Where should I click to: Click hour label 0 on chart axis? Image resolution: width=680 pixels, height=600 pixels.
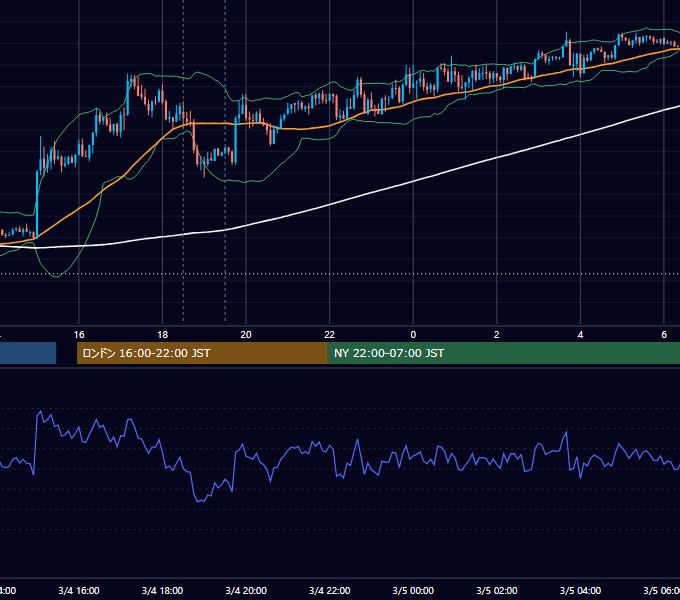point(413,335)
